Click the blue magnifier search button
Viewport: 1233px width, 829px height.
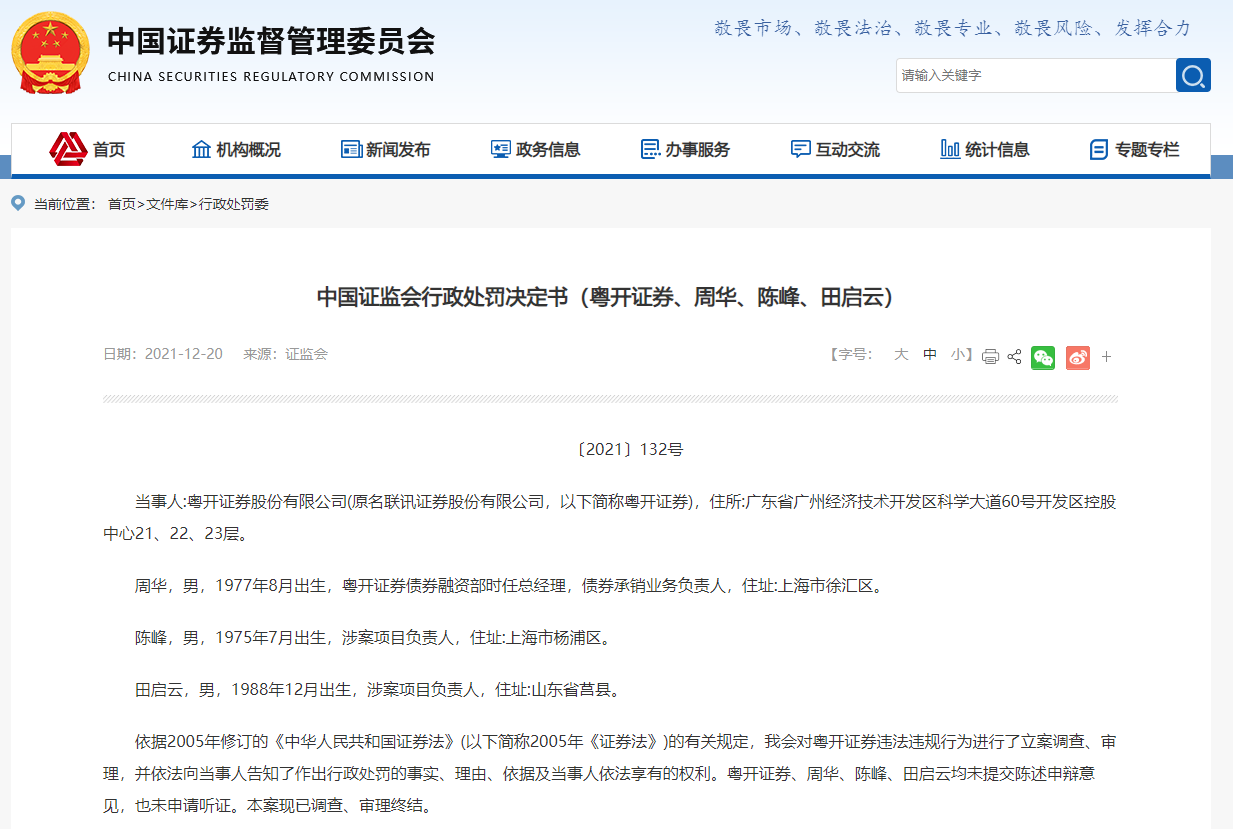pos(1192,74)
